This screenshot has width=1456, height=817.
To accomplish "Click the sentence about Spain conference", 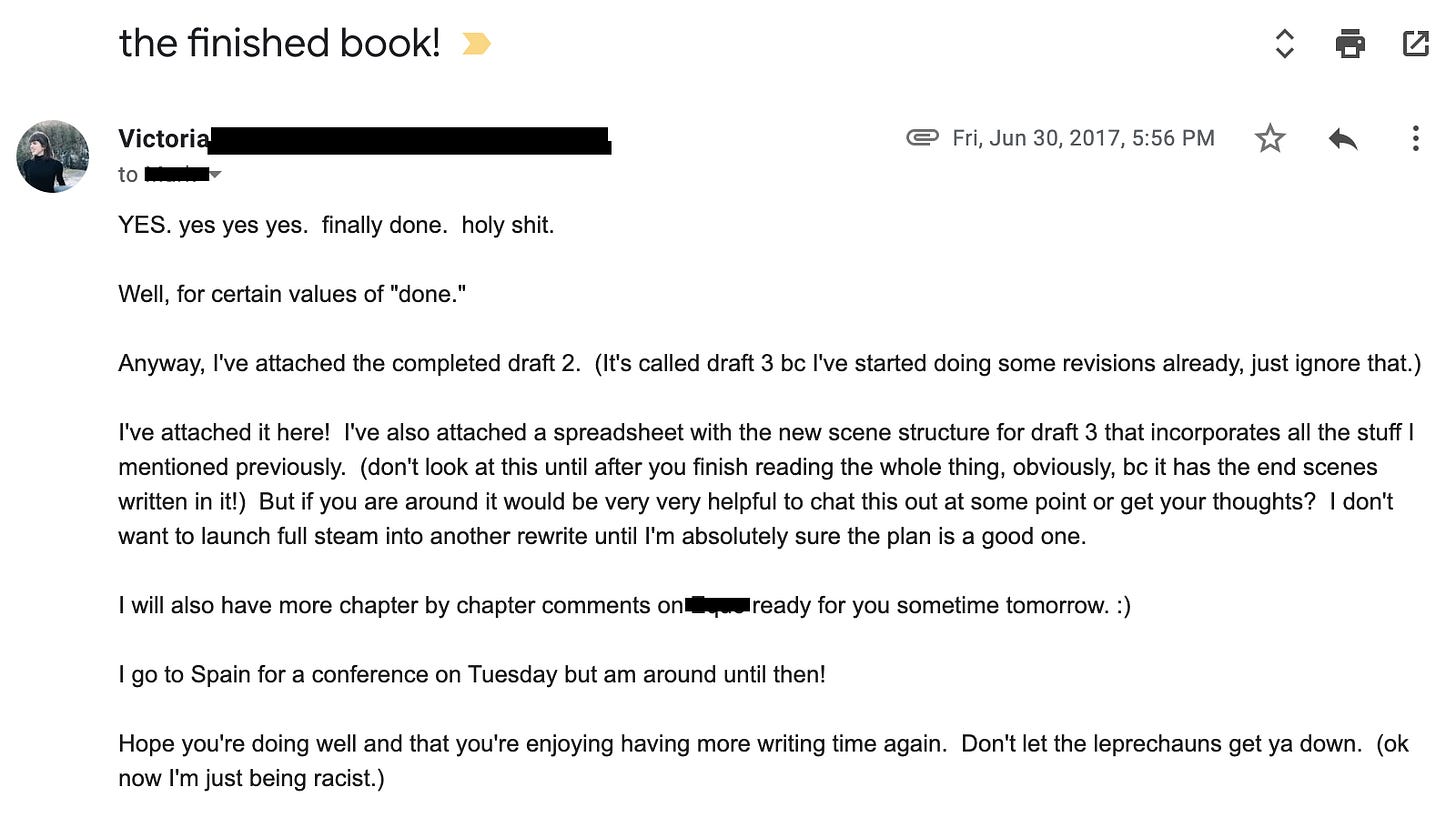I will 472,674.
